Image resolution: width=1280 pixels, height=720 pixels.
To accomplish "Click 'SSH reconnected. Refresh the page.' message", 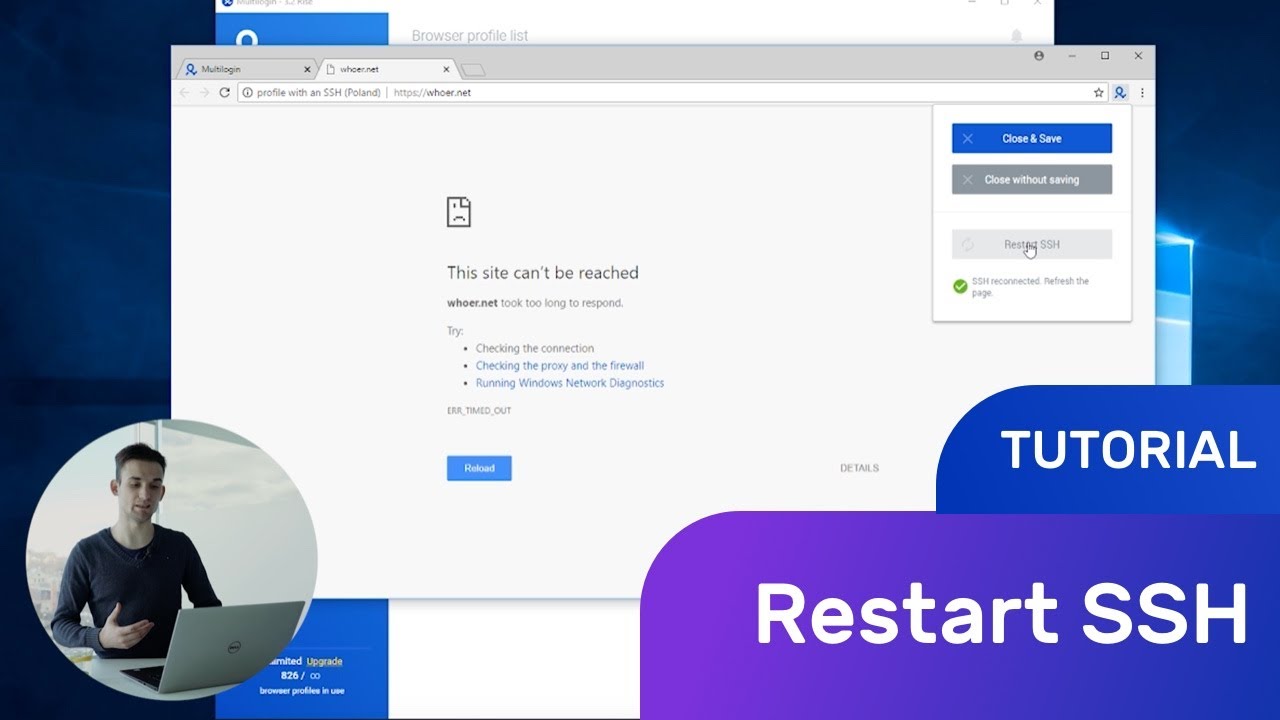I will 1030,287.
